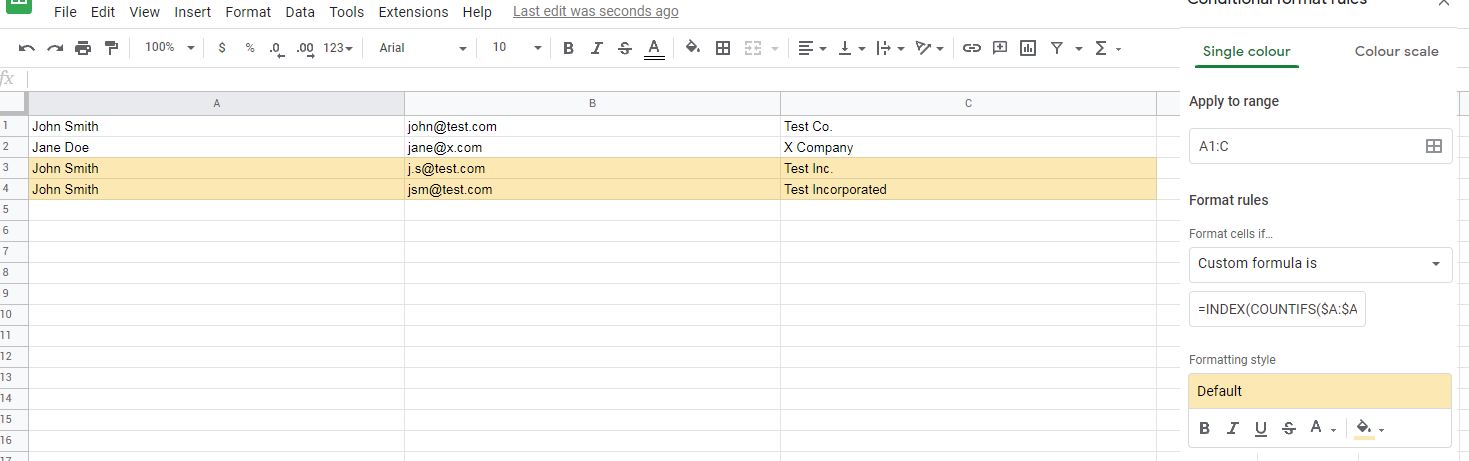Toggle underline in formatting style
The height and width of the screenshot is (461, 1469).
(1260, 428)
